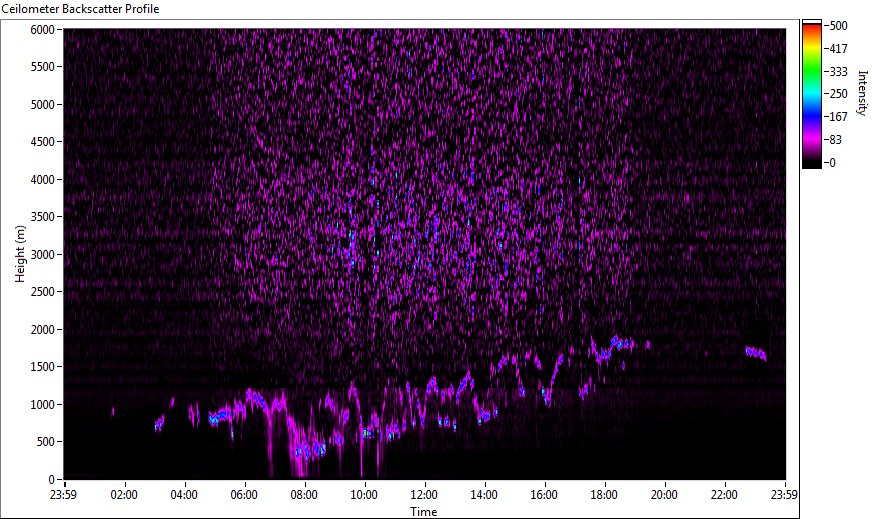Click the bright low cloud base near 08:00

tap(309, 450)
